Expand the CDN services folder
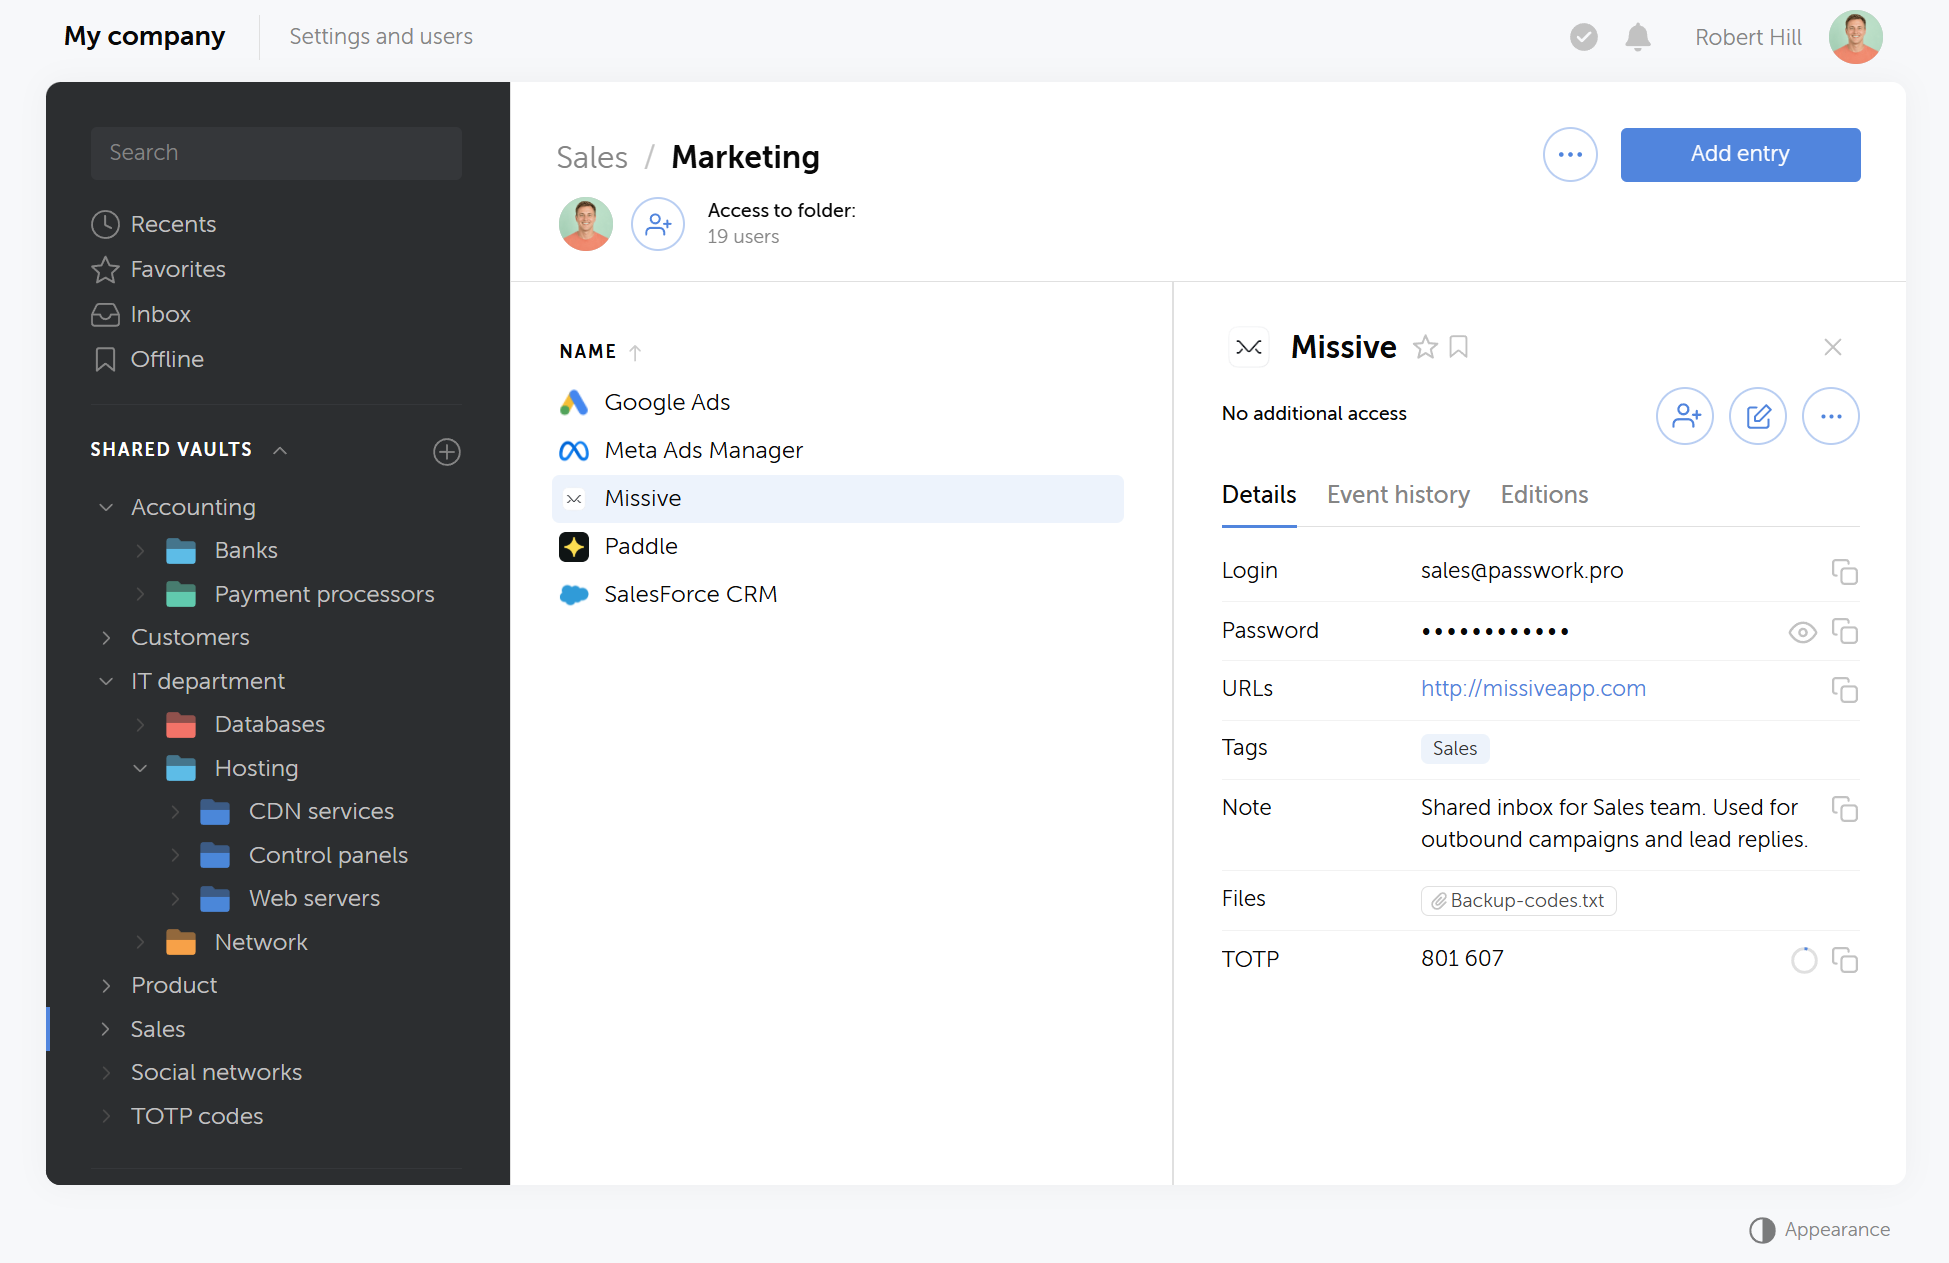 [175, 812]
